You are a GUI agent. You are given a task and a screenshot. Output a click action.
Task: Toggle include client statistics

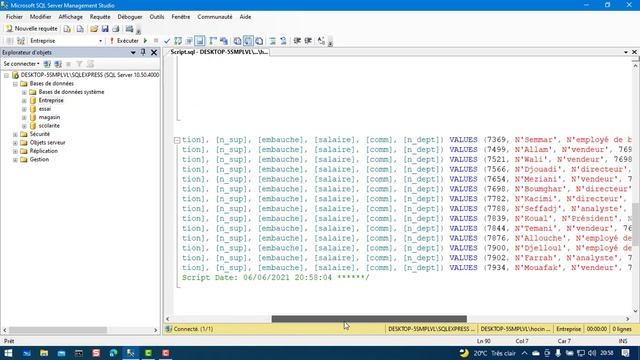pyautogui.click(x=224, y=41)
